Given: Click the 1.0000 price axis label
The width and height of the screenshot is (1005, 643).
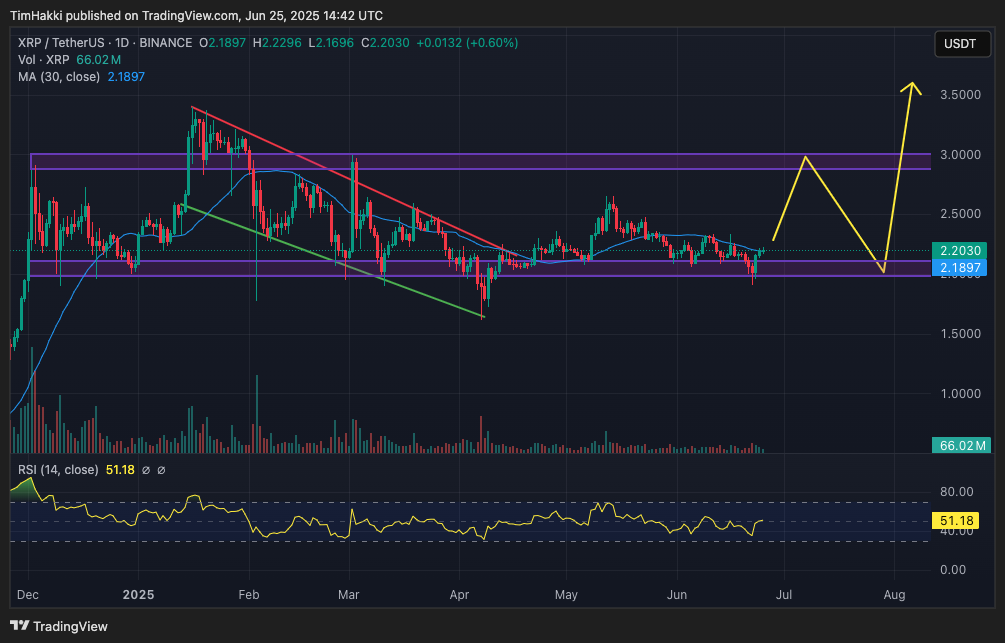Looking at the screenshot, I should click(960, 394).
